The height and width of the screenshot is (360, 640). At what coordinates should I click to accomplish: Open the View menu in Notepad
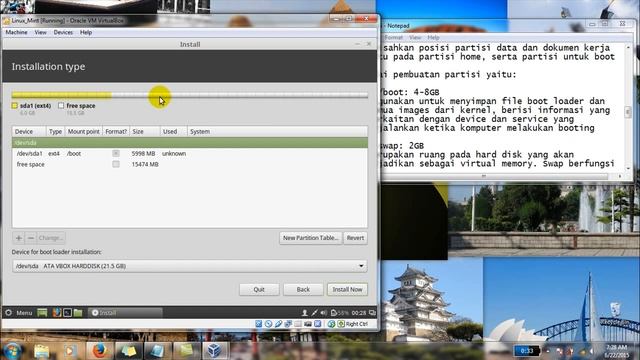coord(415,37)
